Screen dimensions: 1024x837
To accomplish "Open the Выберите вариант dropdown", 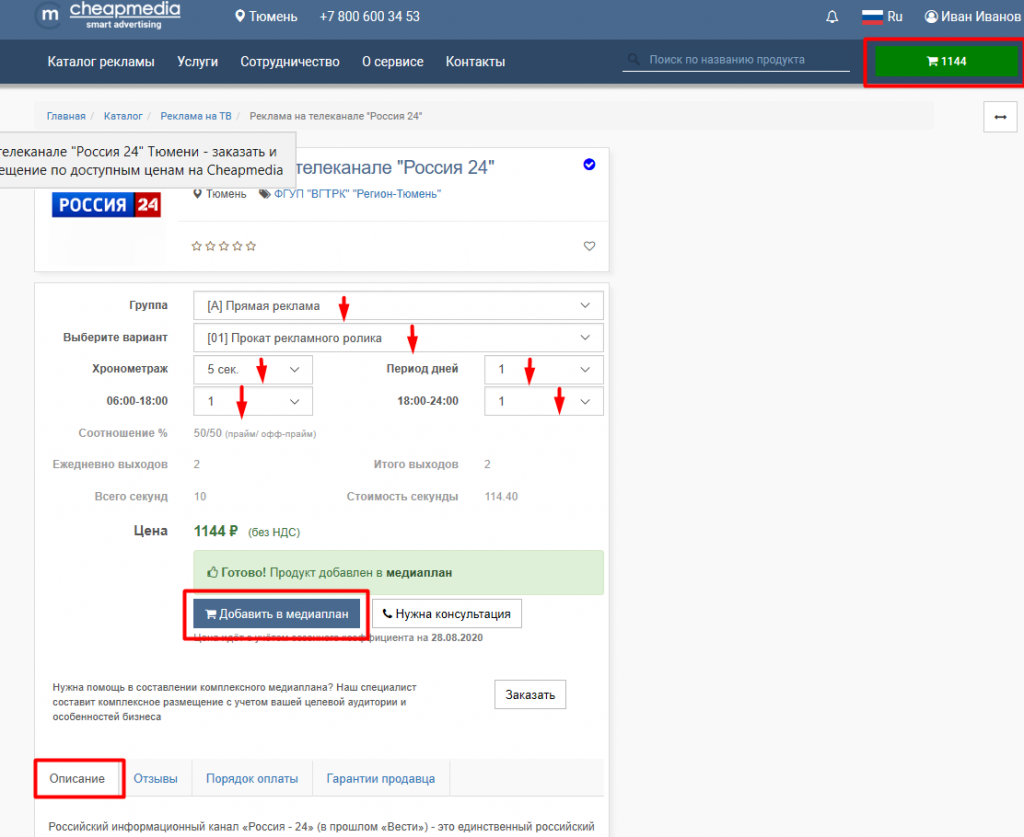I will click(398, 338).
